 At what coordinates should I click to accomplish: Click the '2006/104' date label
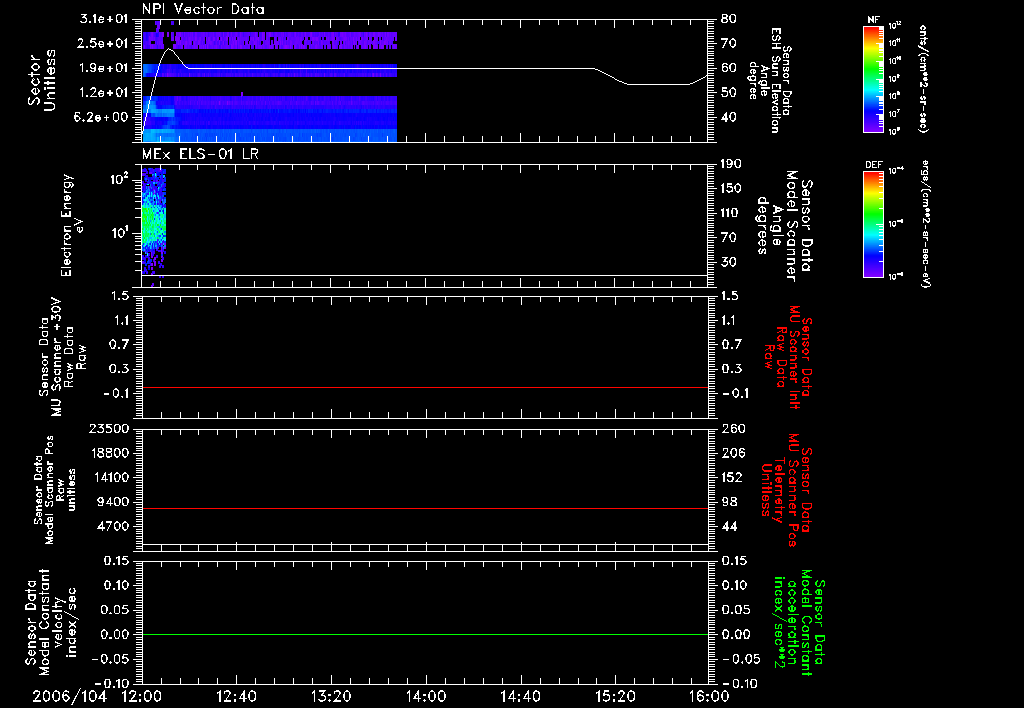(70, 696)
